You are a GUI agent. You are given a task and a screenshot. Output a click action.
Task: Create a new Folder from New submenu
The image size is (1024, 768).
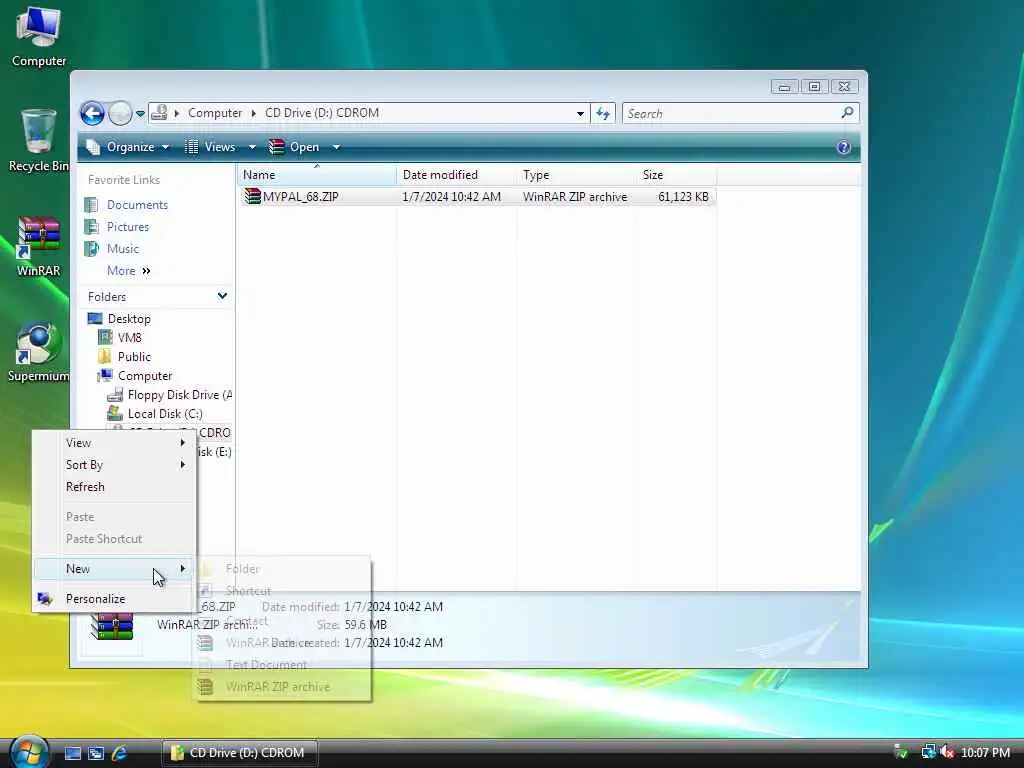click(x=282, y=569)
